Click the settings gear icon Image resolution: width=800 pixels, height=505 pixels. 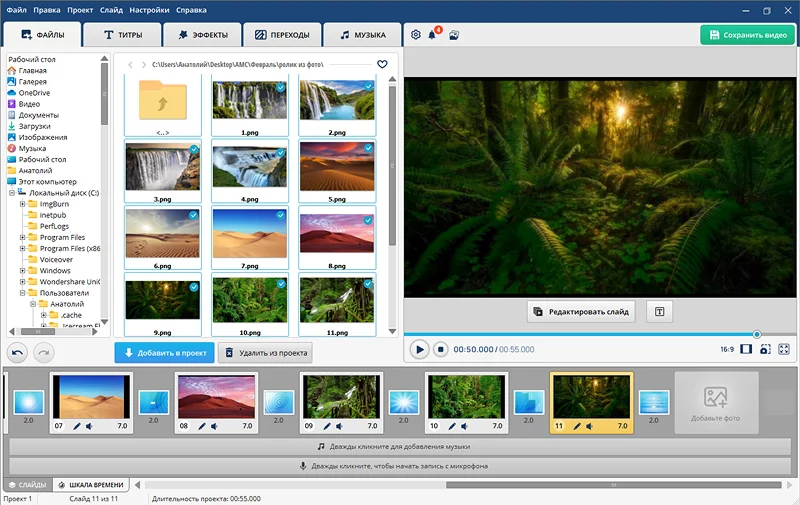click(x=416, y=35)
